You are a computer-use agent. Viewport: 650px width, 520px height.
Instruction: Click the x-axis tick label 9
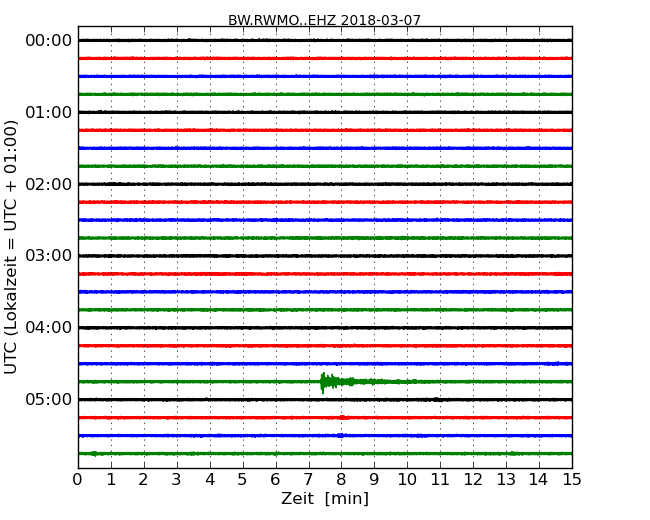pos(374,480)
